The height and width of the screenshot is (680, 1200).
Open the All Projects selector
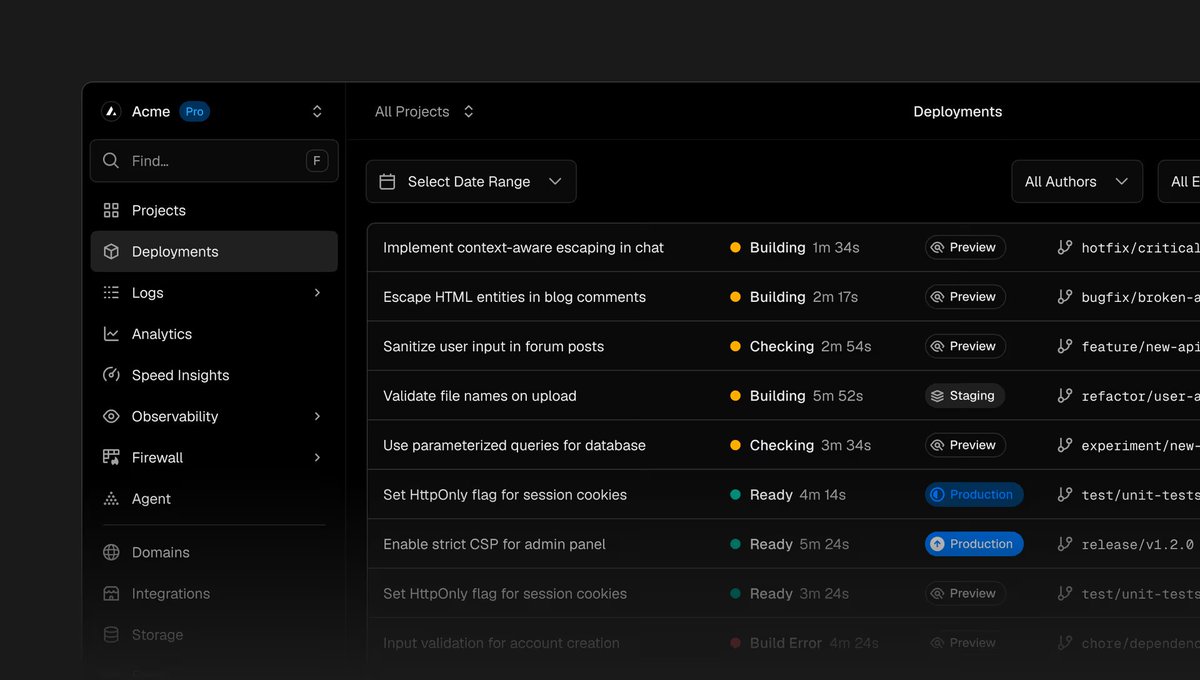[x=424, y=112]
